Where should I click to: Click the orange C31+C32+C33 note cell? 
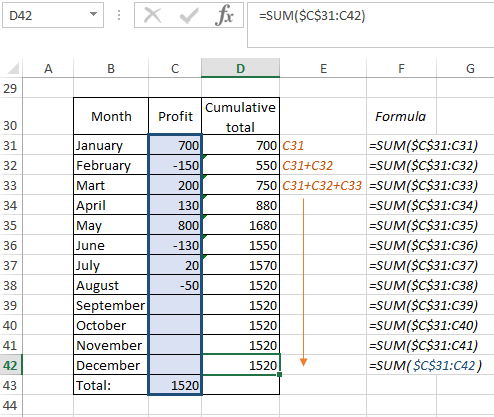pos(323,185)
